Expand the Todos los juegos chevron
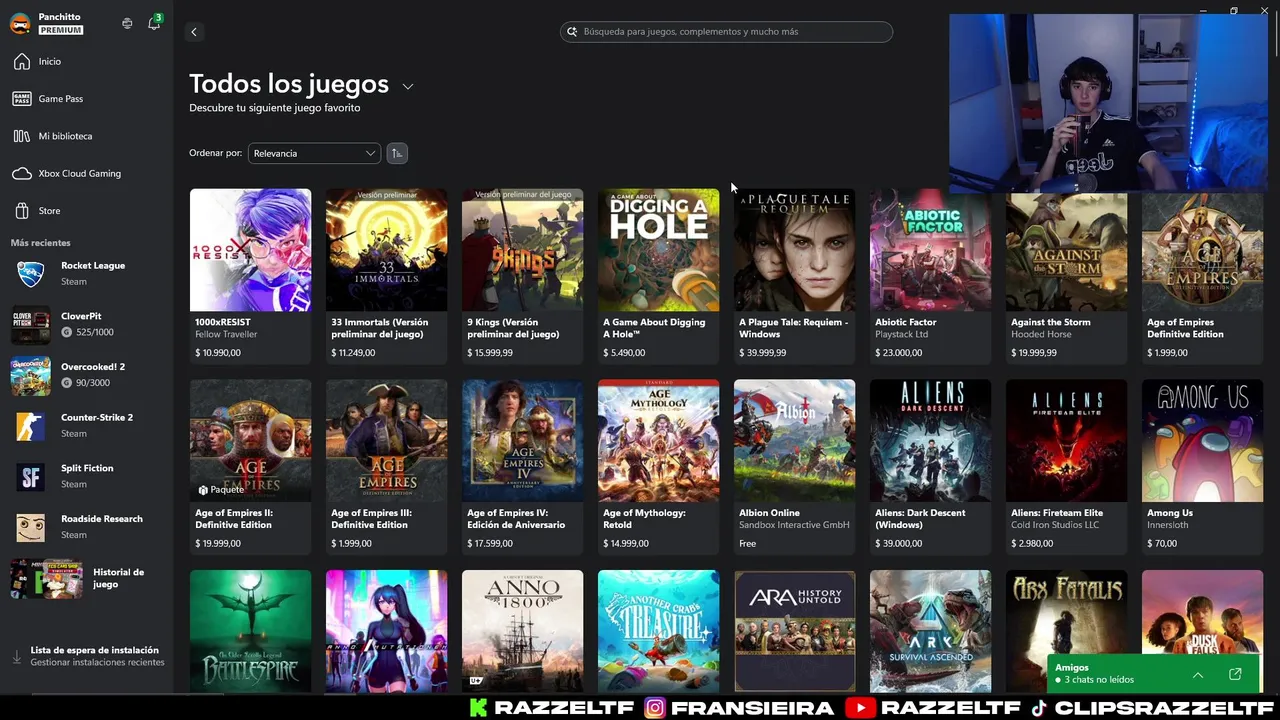This screenshot has width=1280, height=720. pos(408,86)
